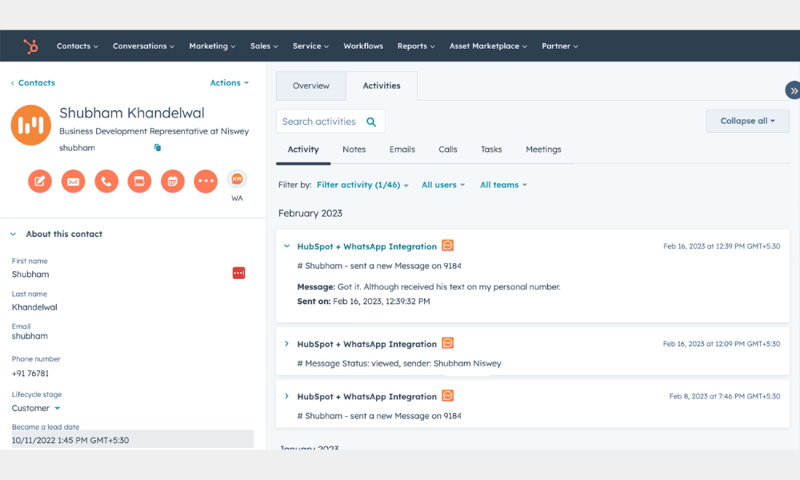The height and width of the screenshot is (480, 800).
Task: Click the Last name value Khandelwal
Action: point(35,307)
